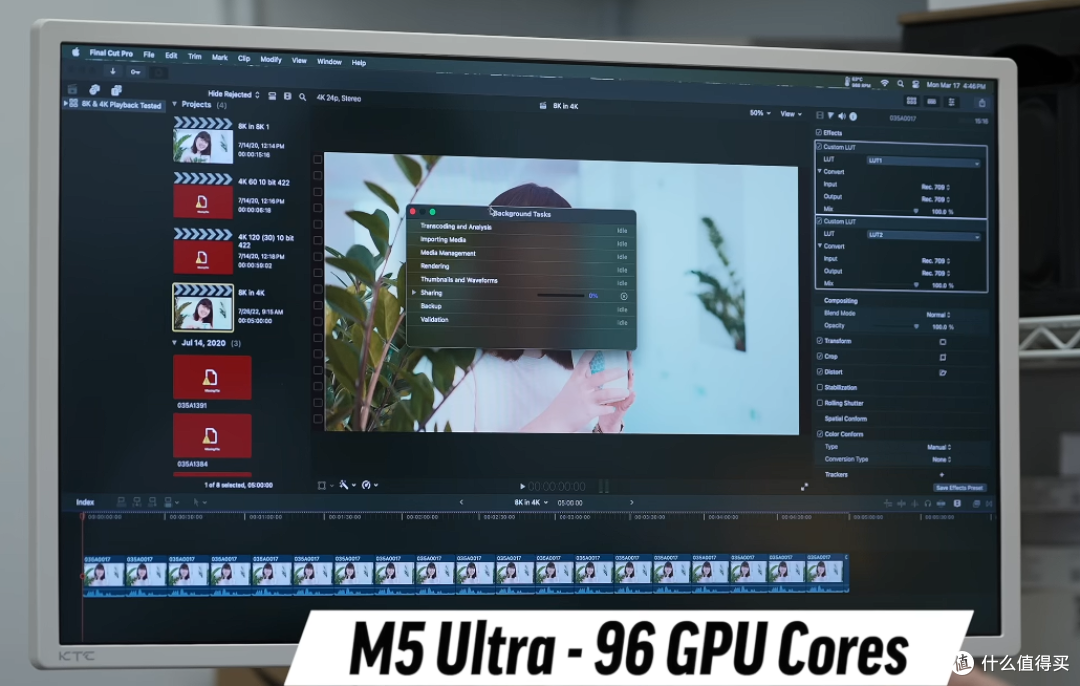Click the timeline Index button
1080x686 pixels.
tap(85, 502)
